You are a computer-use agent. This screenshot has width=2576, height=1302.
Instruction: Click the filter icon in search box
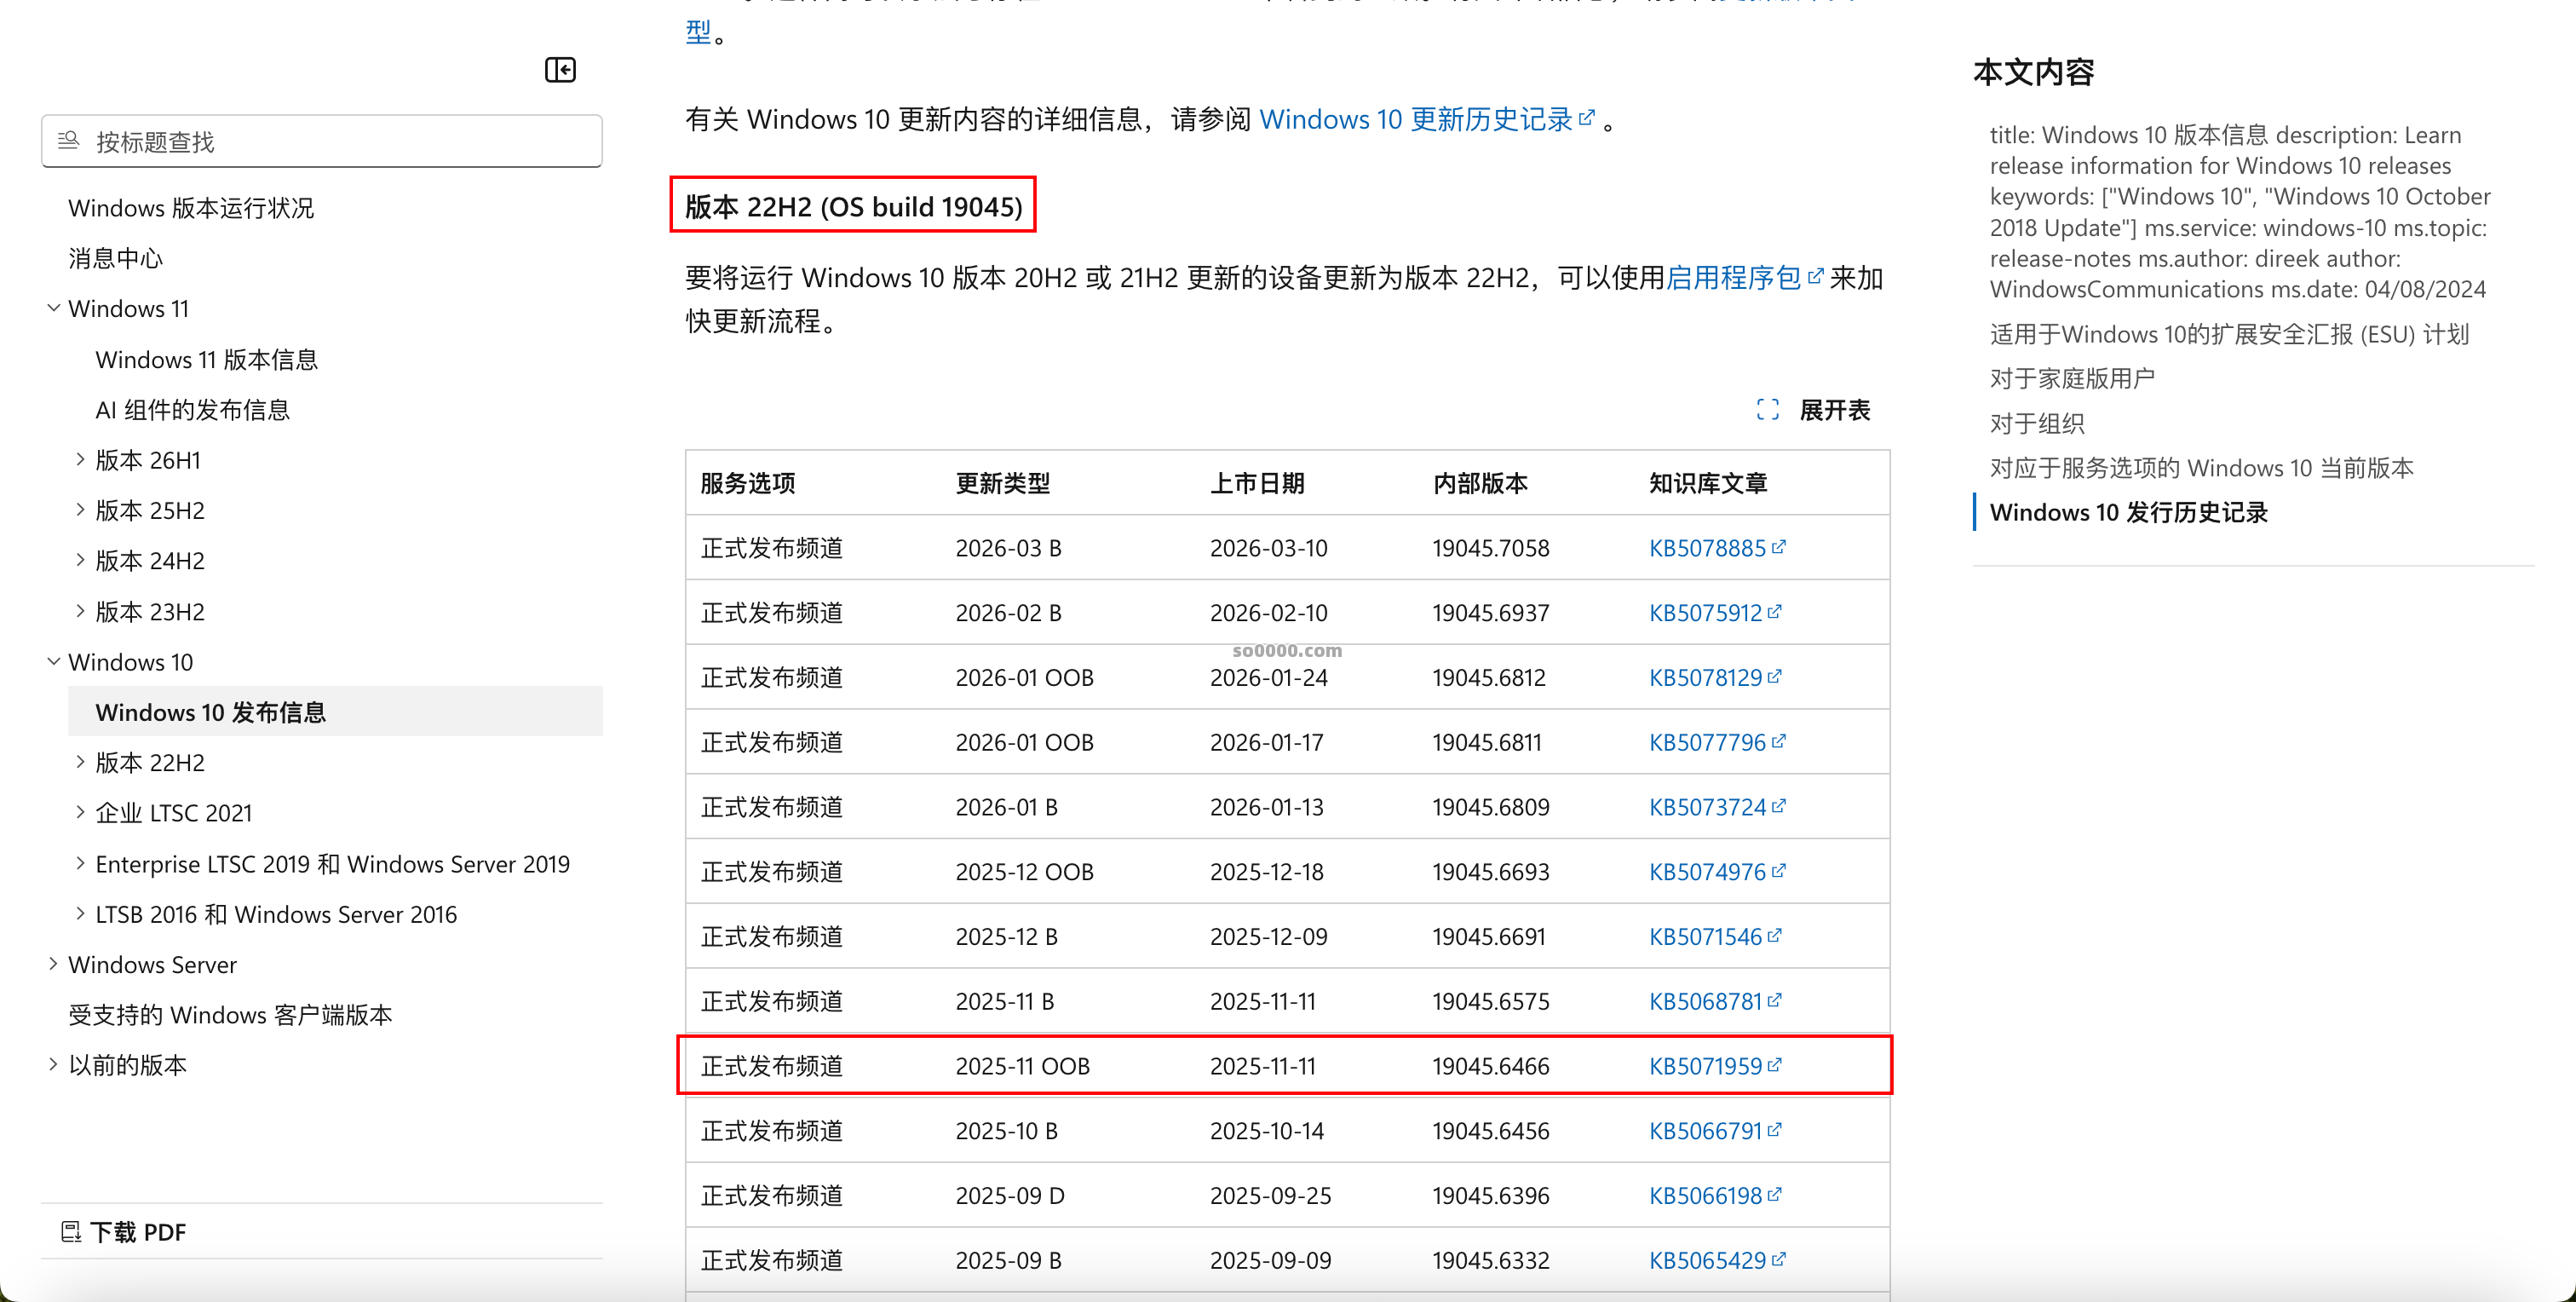pos(68,141)
